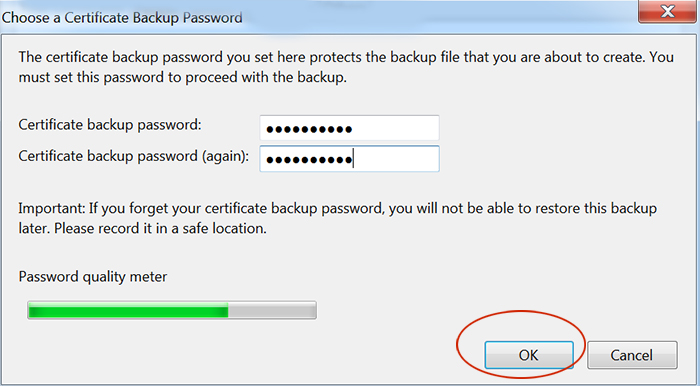Click the gray unfilled portion of quality meter
Viewport: 700px width, 386px height.
click(272, 310)
